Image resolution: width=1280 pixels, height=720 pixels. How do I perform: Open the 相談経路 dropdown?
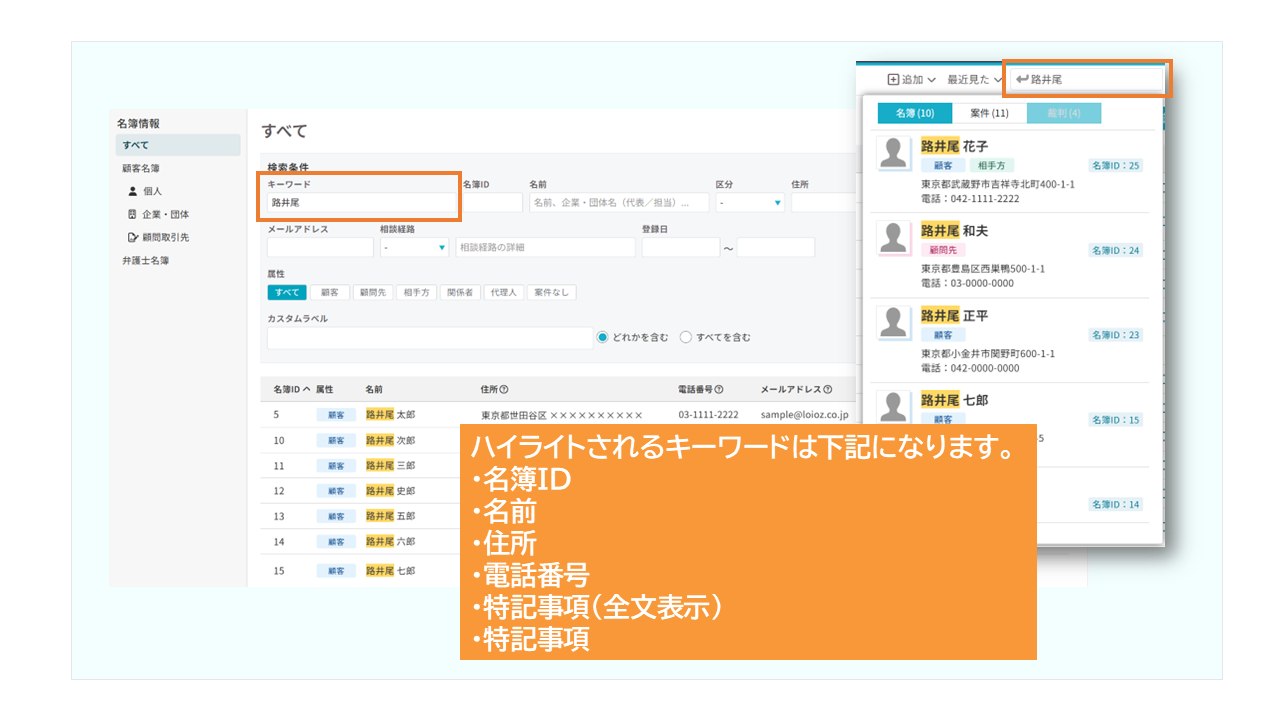pyautogui.click(x=414, y=247)
